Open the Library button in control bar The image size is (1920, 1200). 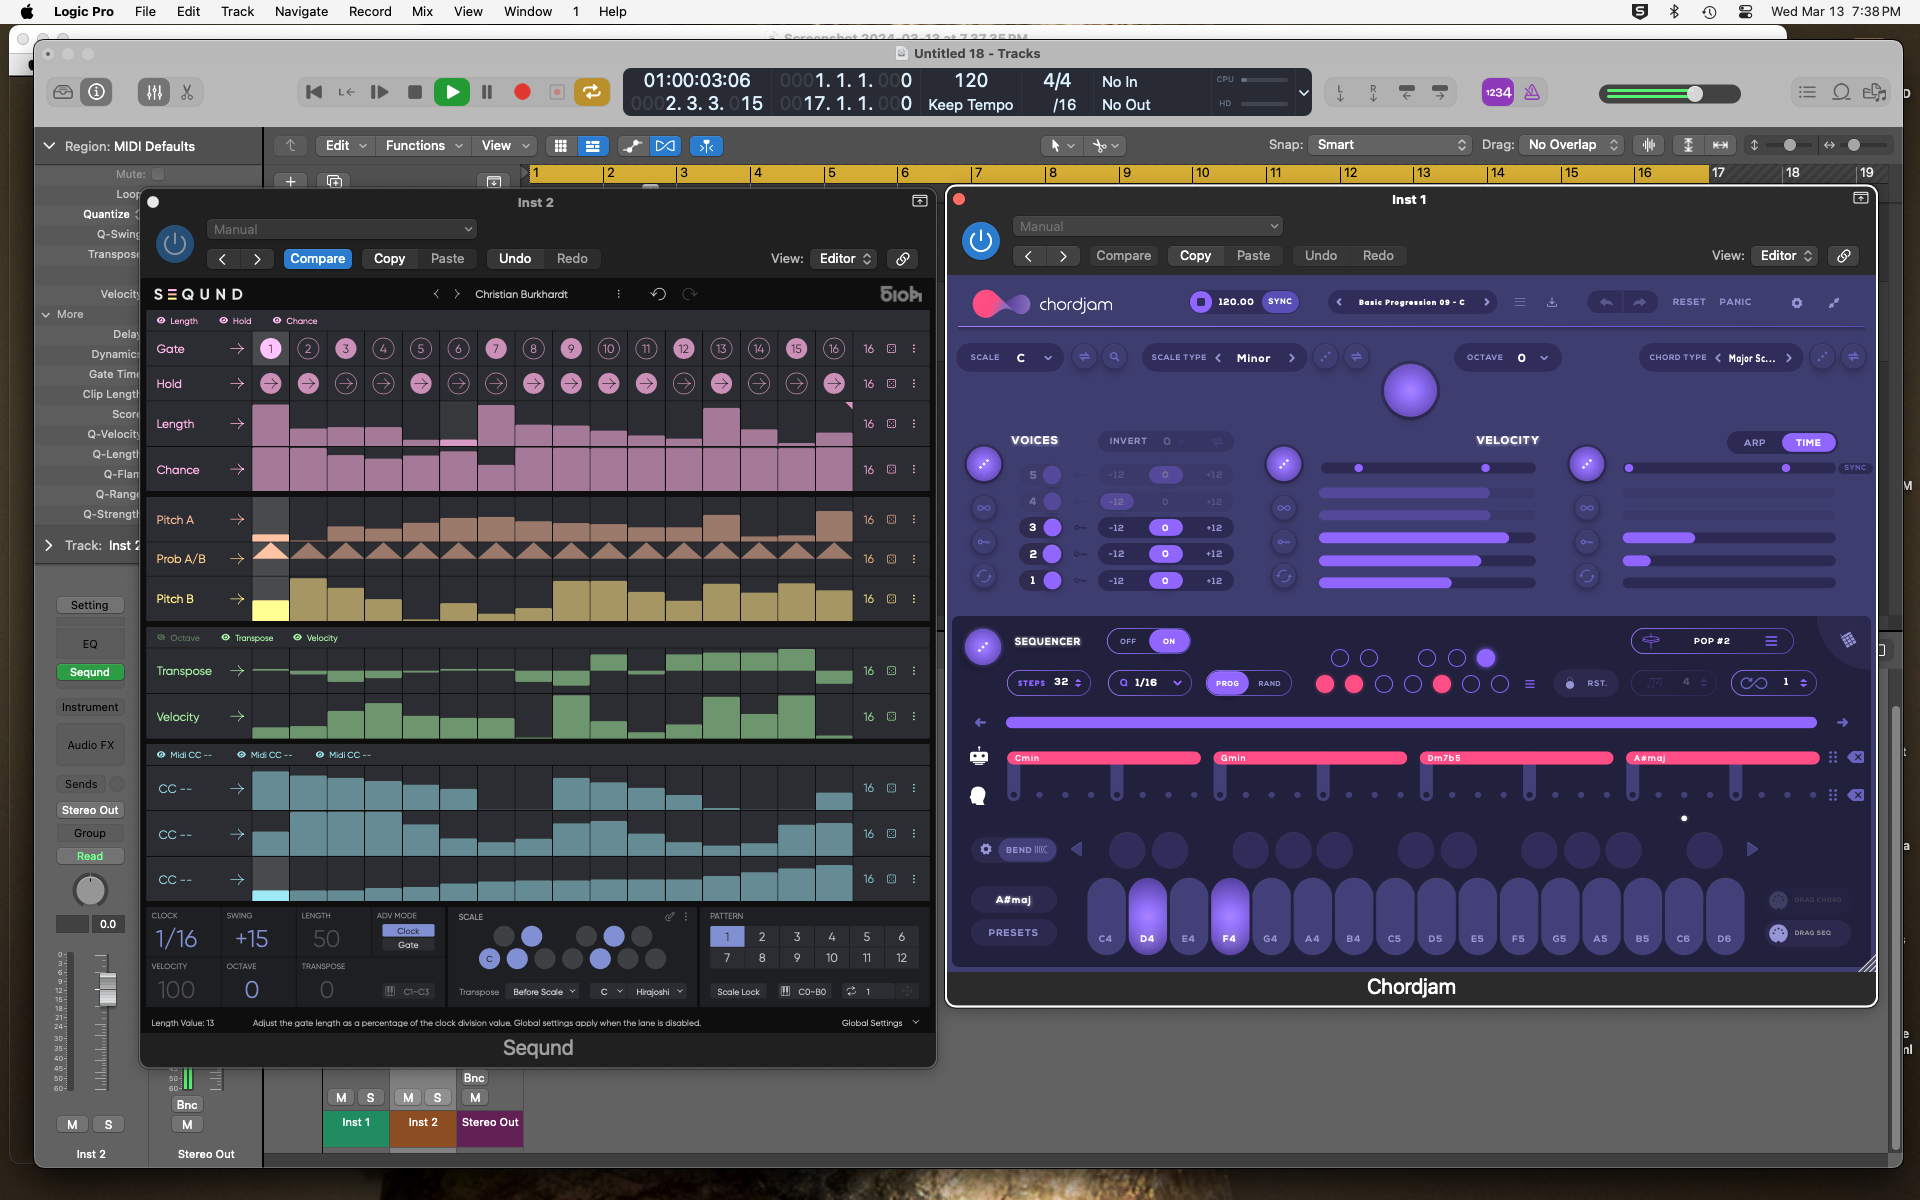(x=63, y=92)
